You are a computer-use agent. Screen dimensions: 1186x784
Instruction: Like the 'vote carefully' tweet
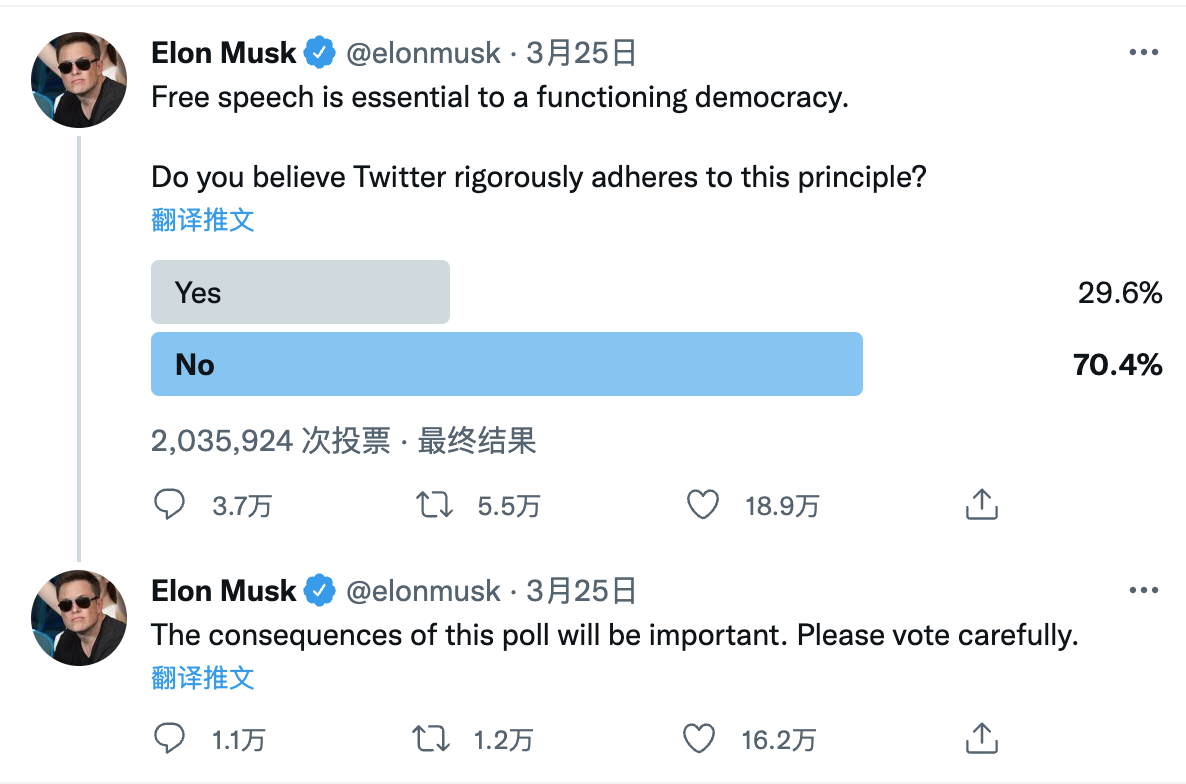[700, 739]
